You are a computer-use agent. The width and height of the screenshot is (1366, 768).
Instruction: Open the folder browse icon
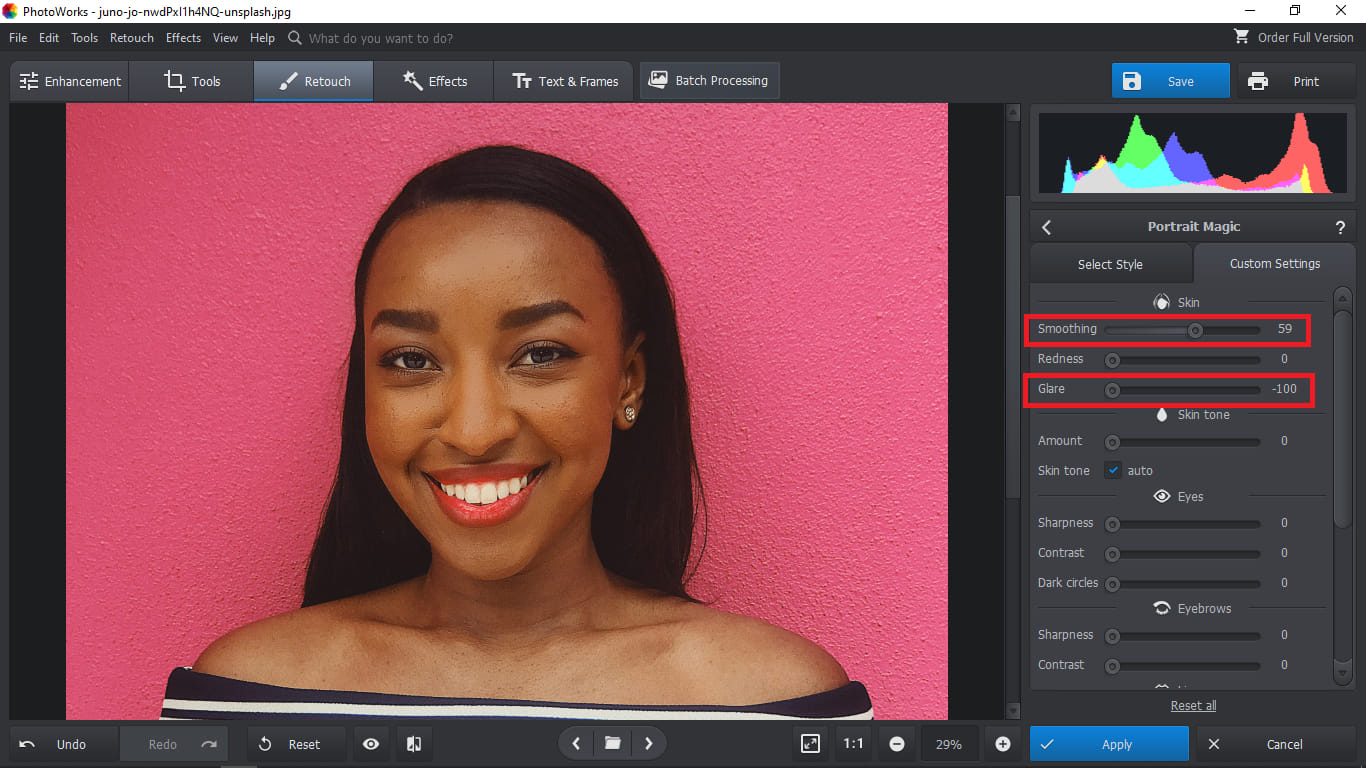[612, 743]
